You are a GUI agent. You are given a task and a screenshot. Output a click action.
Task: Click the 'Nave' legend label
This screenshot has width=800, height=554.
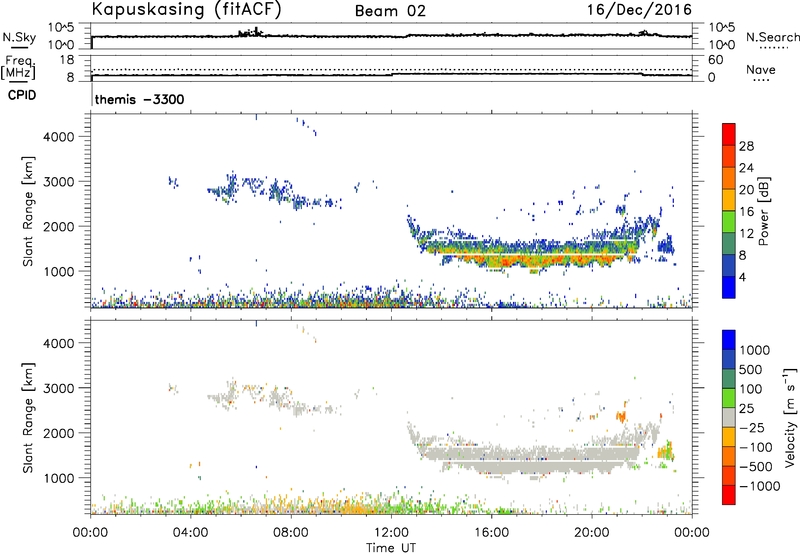761,69
